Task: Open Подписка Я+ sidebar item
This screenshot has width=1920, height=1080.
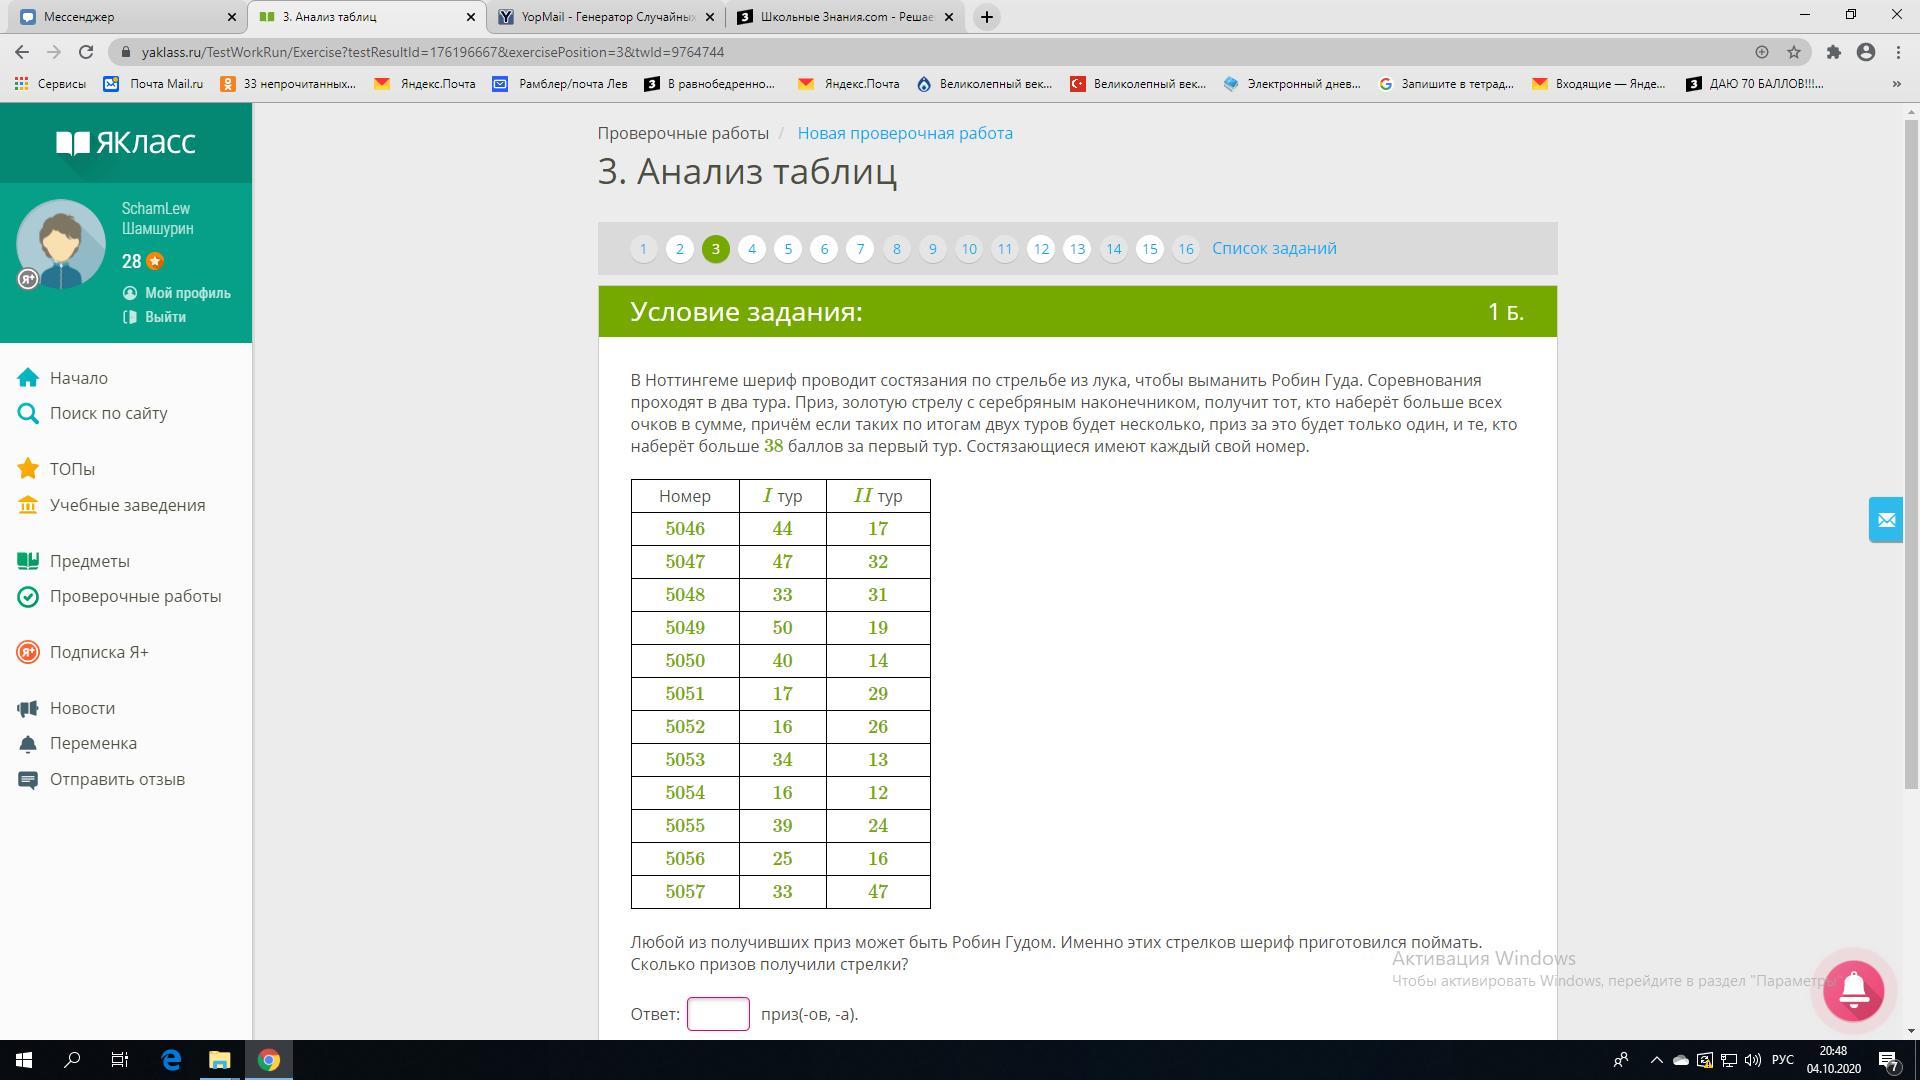Action: [99, 652]
